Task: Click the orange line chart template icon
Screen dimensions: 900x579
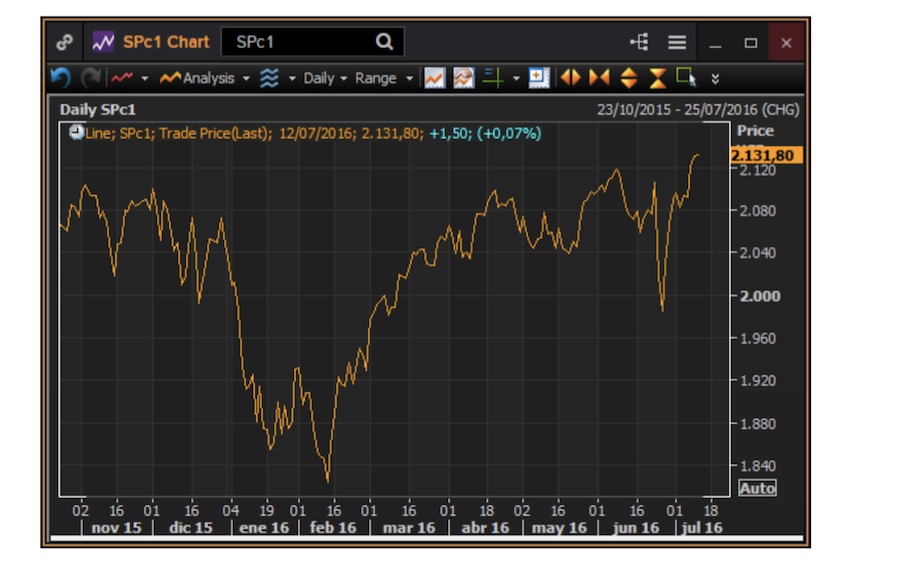Action: (435, 77)
